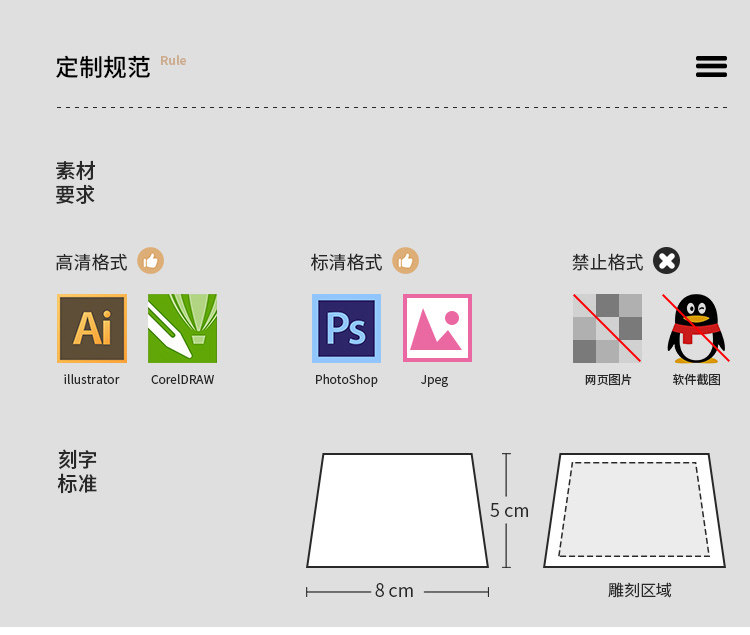The height and width of the screenshot is (635, 750).
Task: Click the 8 cm by 5 cm trapezoid diagram
Action: coord(397,510)
